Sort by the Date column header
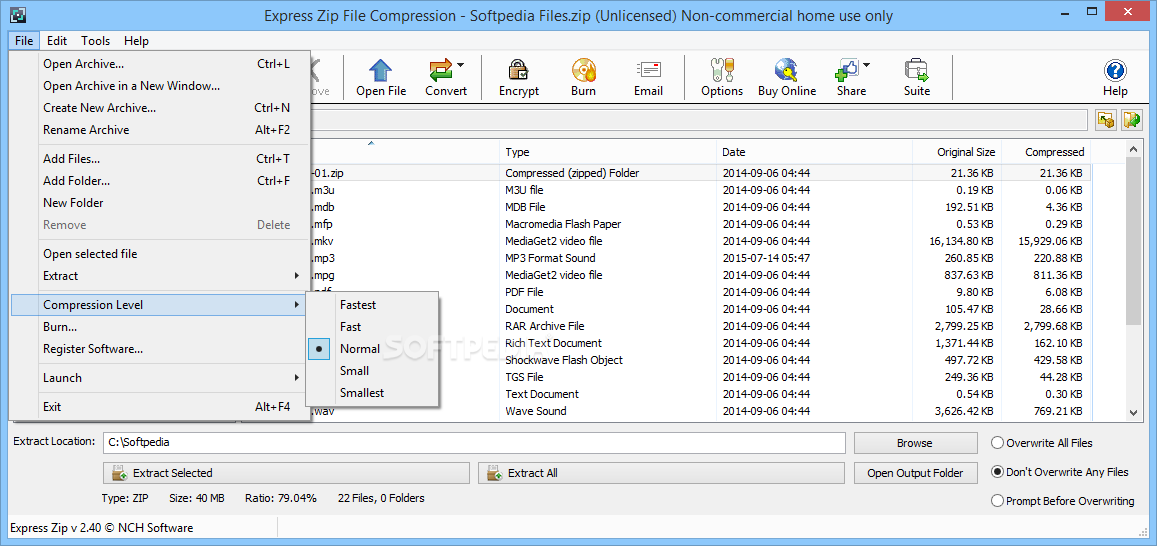Screen dimensions: 1157x546 point(815,152)
